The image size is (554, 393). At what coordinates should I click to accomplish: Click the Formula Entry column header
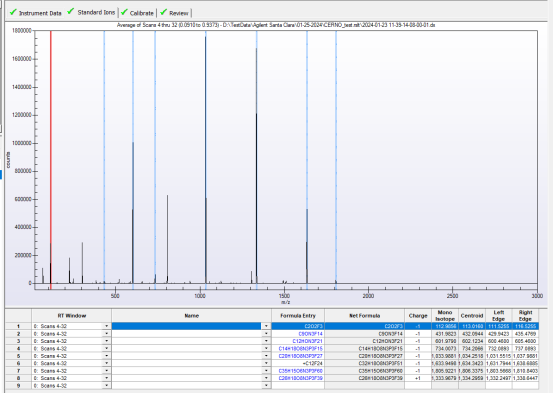point(298,316)
